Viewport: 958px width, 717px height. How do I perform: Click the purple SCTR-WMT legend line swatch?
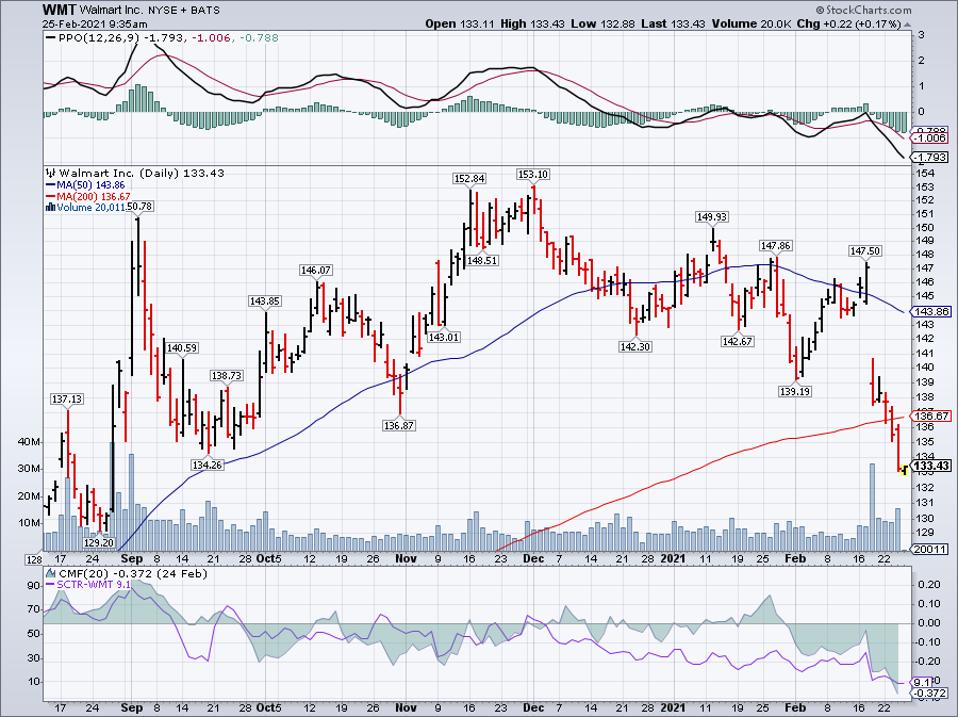pyautogui.click(x=49, y=585)
